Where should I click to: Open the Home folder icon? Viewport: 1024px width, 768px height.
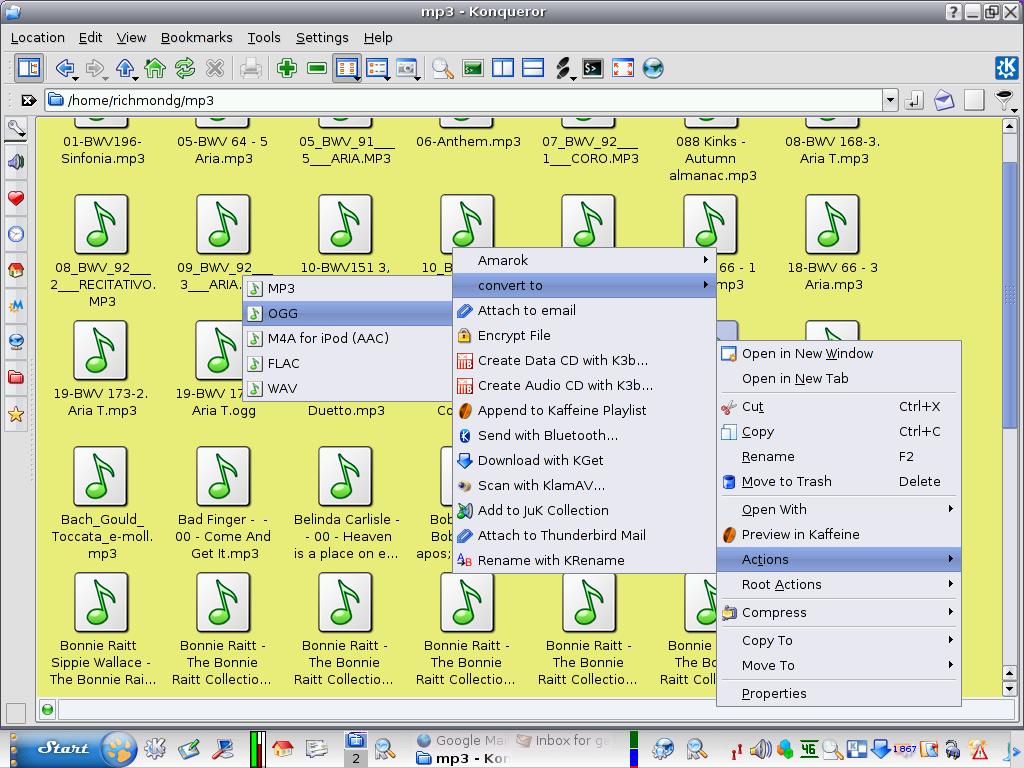click(155, 68)
